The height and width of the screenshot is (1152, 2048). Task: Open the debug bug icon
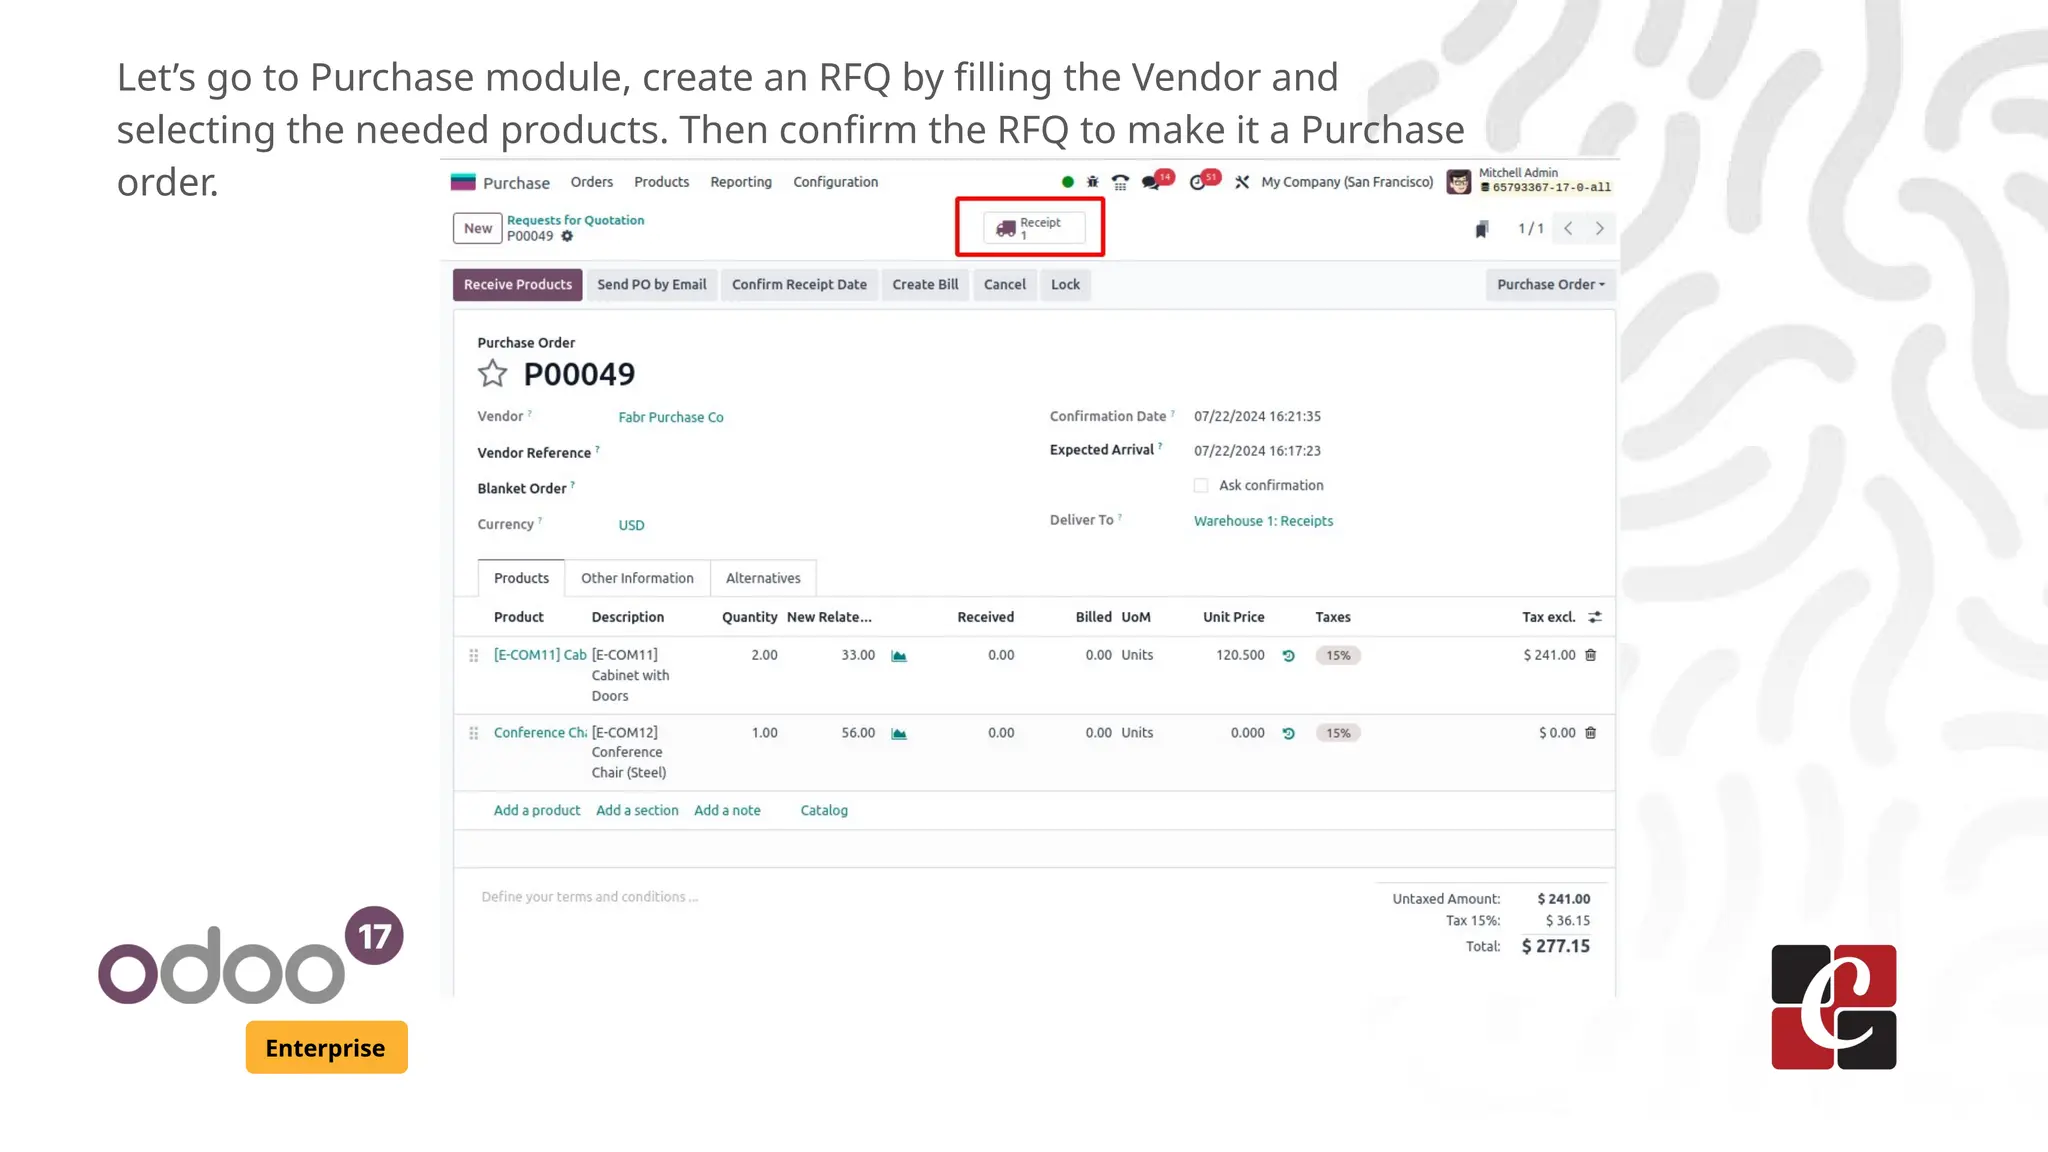click(x=1092, y=182)
